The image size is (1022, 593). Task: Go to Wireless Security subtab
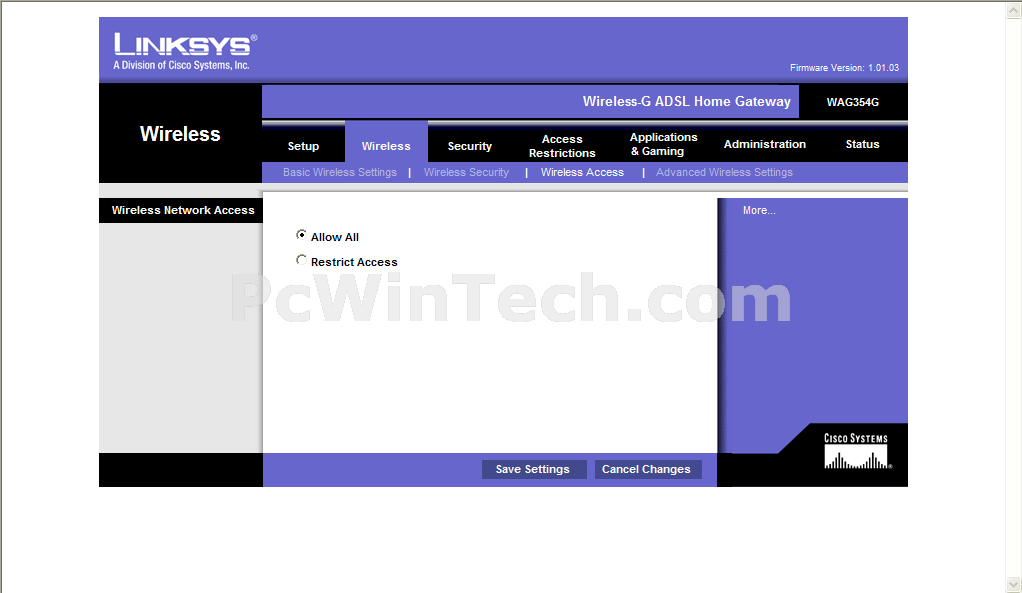pos(466,172)
